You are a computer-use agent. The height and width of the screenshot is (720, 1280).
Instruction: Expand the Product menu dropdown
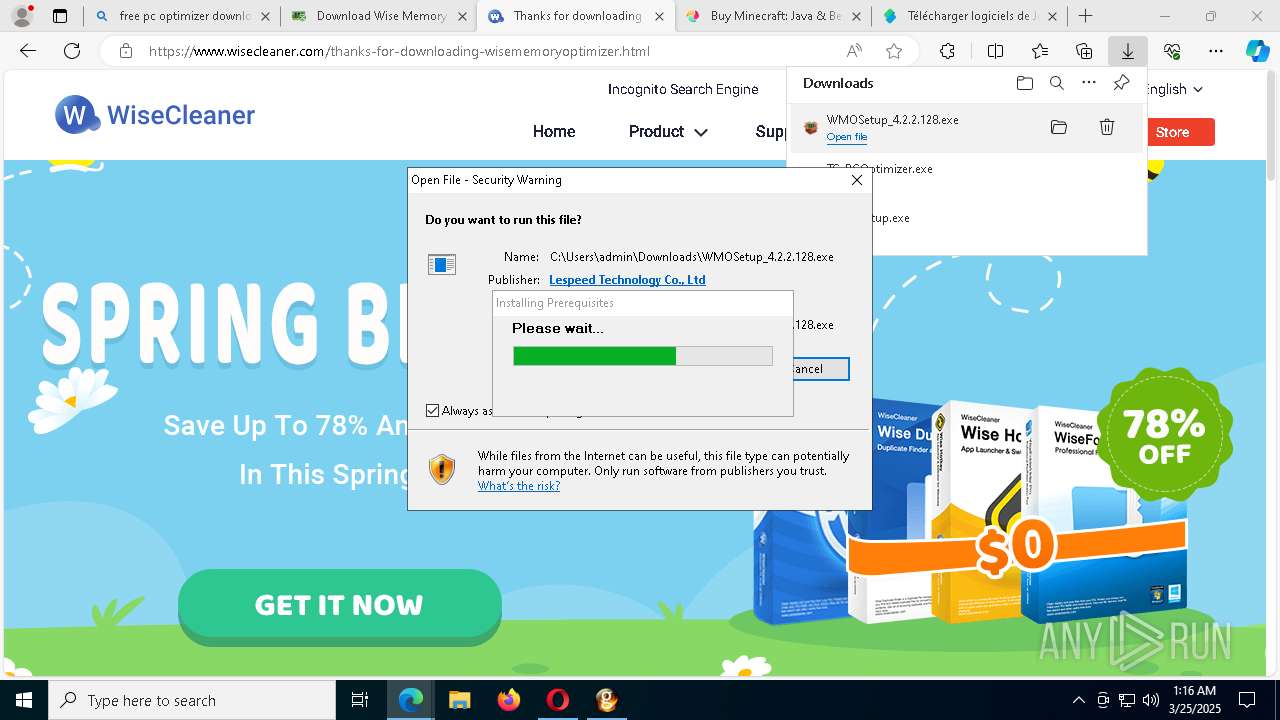(x=668, y=131)
